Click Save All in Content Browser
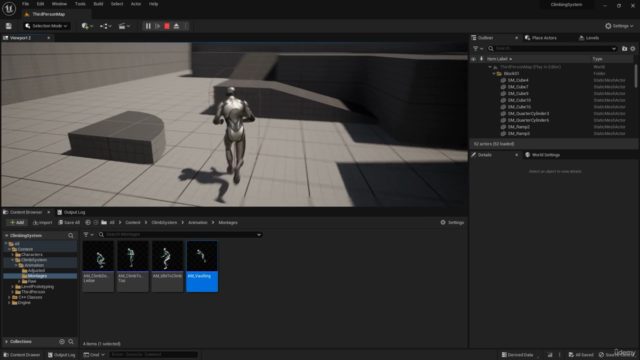The height and width of the screenshot is (360, 640). [x=69, y=223]
